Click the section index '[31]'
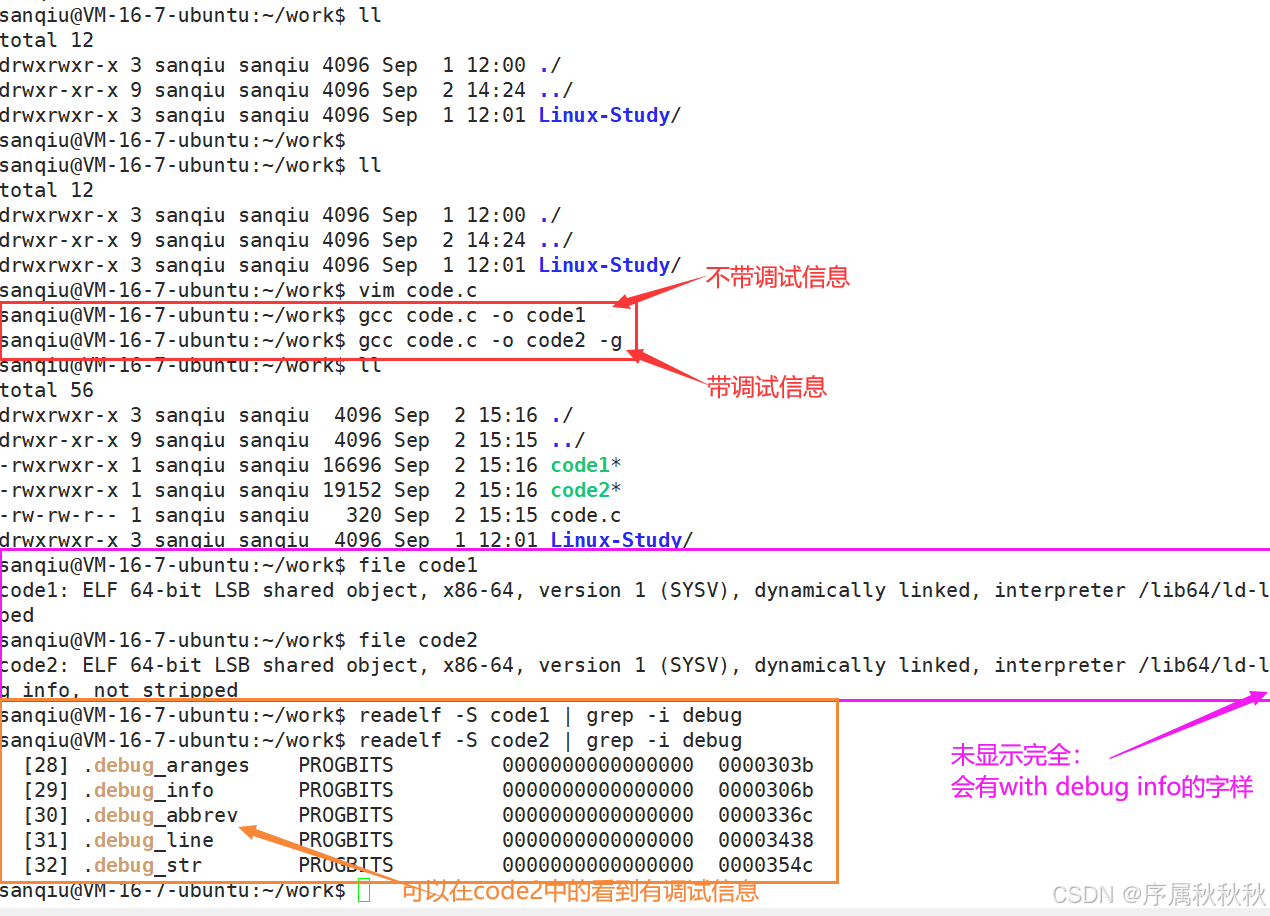The image size is (1270, 916). tap(47, 840)
